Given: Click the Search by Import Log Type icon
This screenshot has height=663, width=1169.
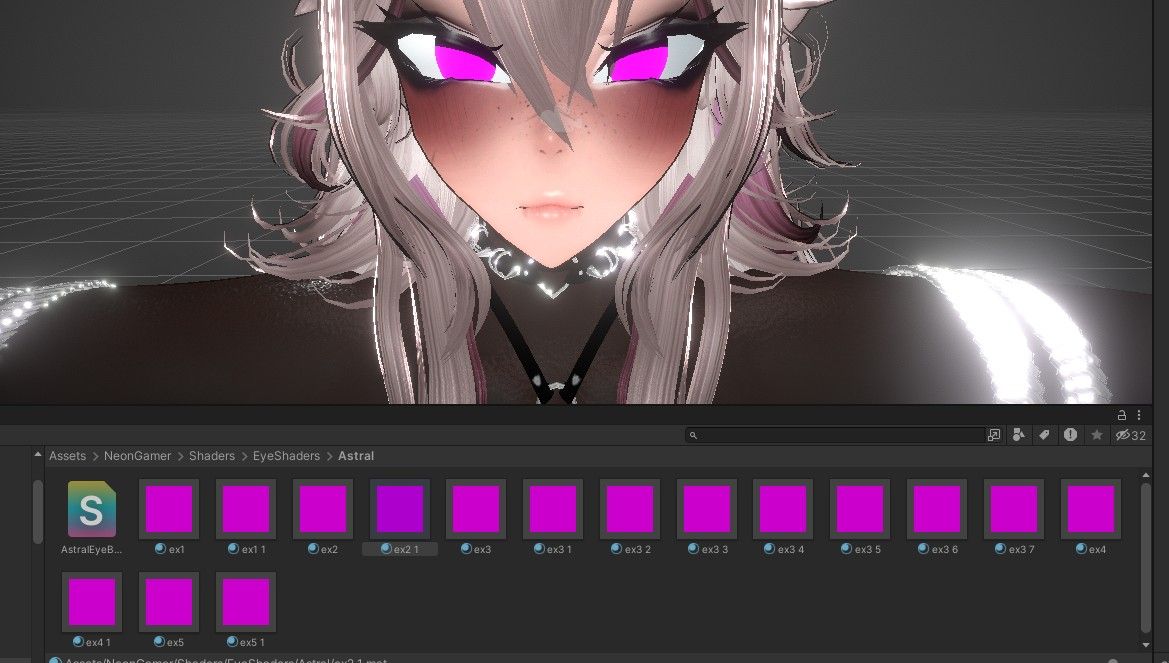Looking at the screenshot, I should 1071,435.
